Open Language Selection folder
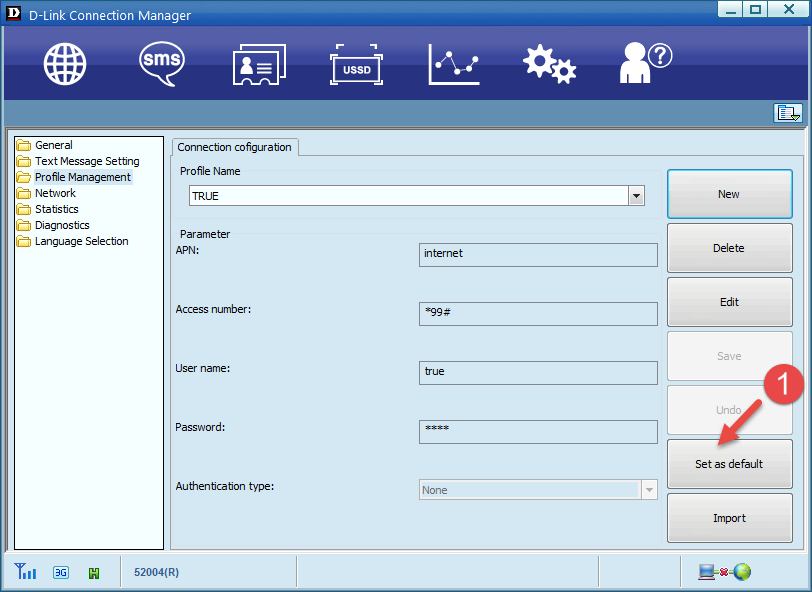812x592 pixels. (x=72, y=241)
